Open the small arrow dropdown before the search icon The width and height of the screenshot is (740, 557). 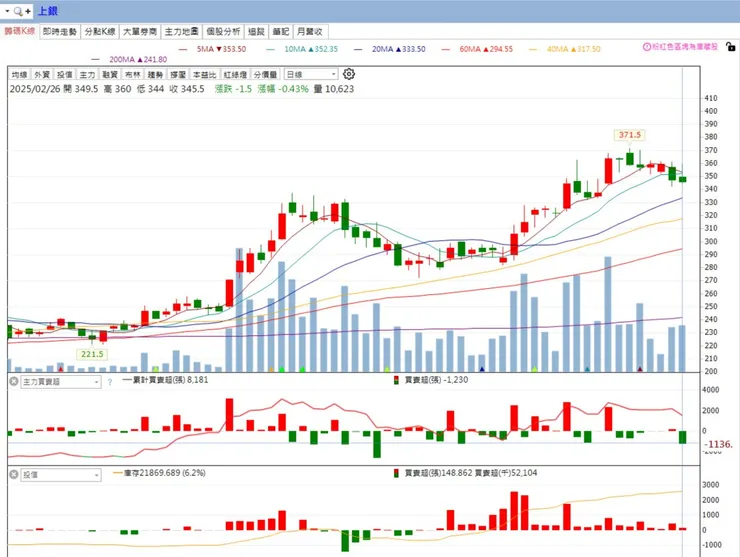[x=8, y=11]
